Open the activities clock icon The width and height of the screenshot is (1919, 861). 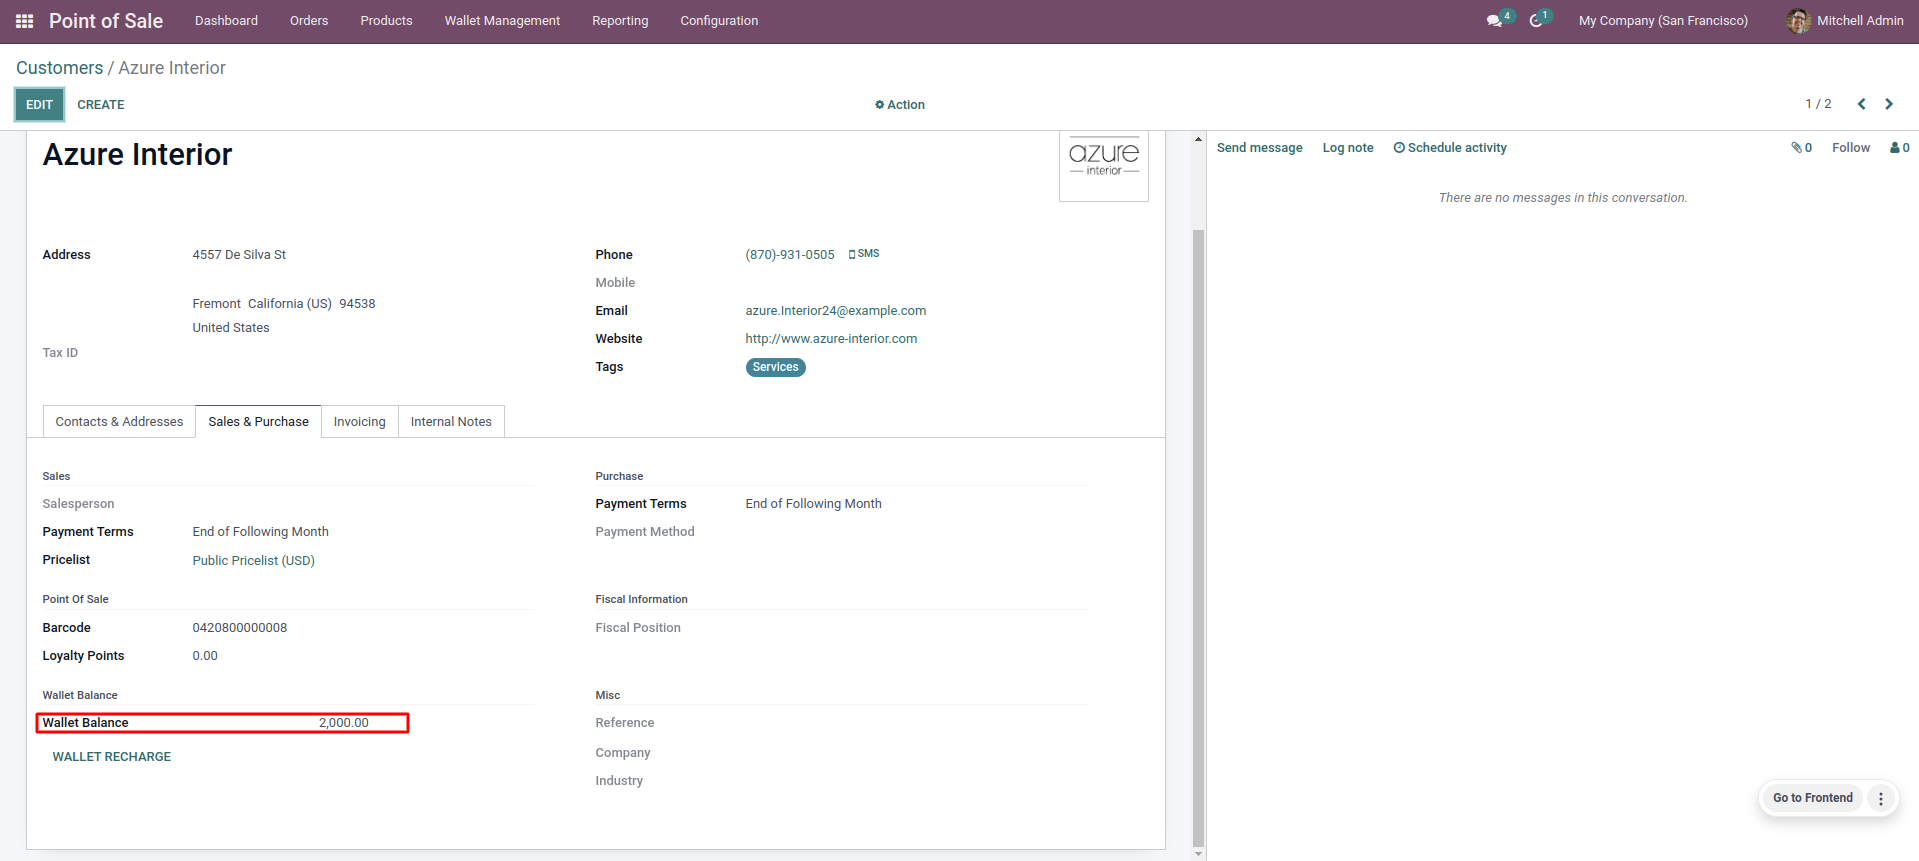(1537, 21)
